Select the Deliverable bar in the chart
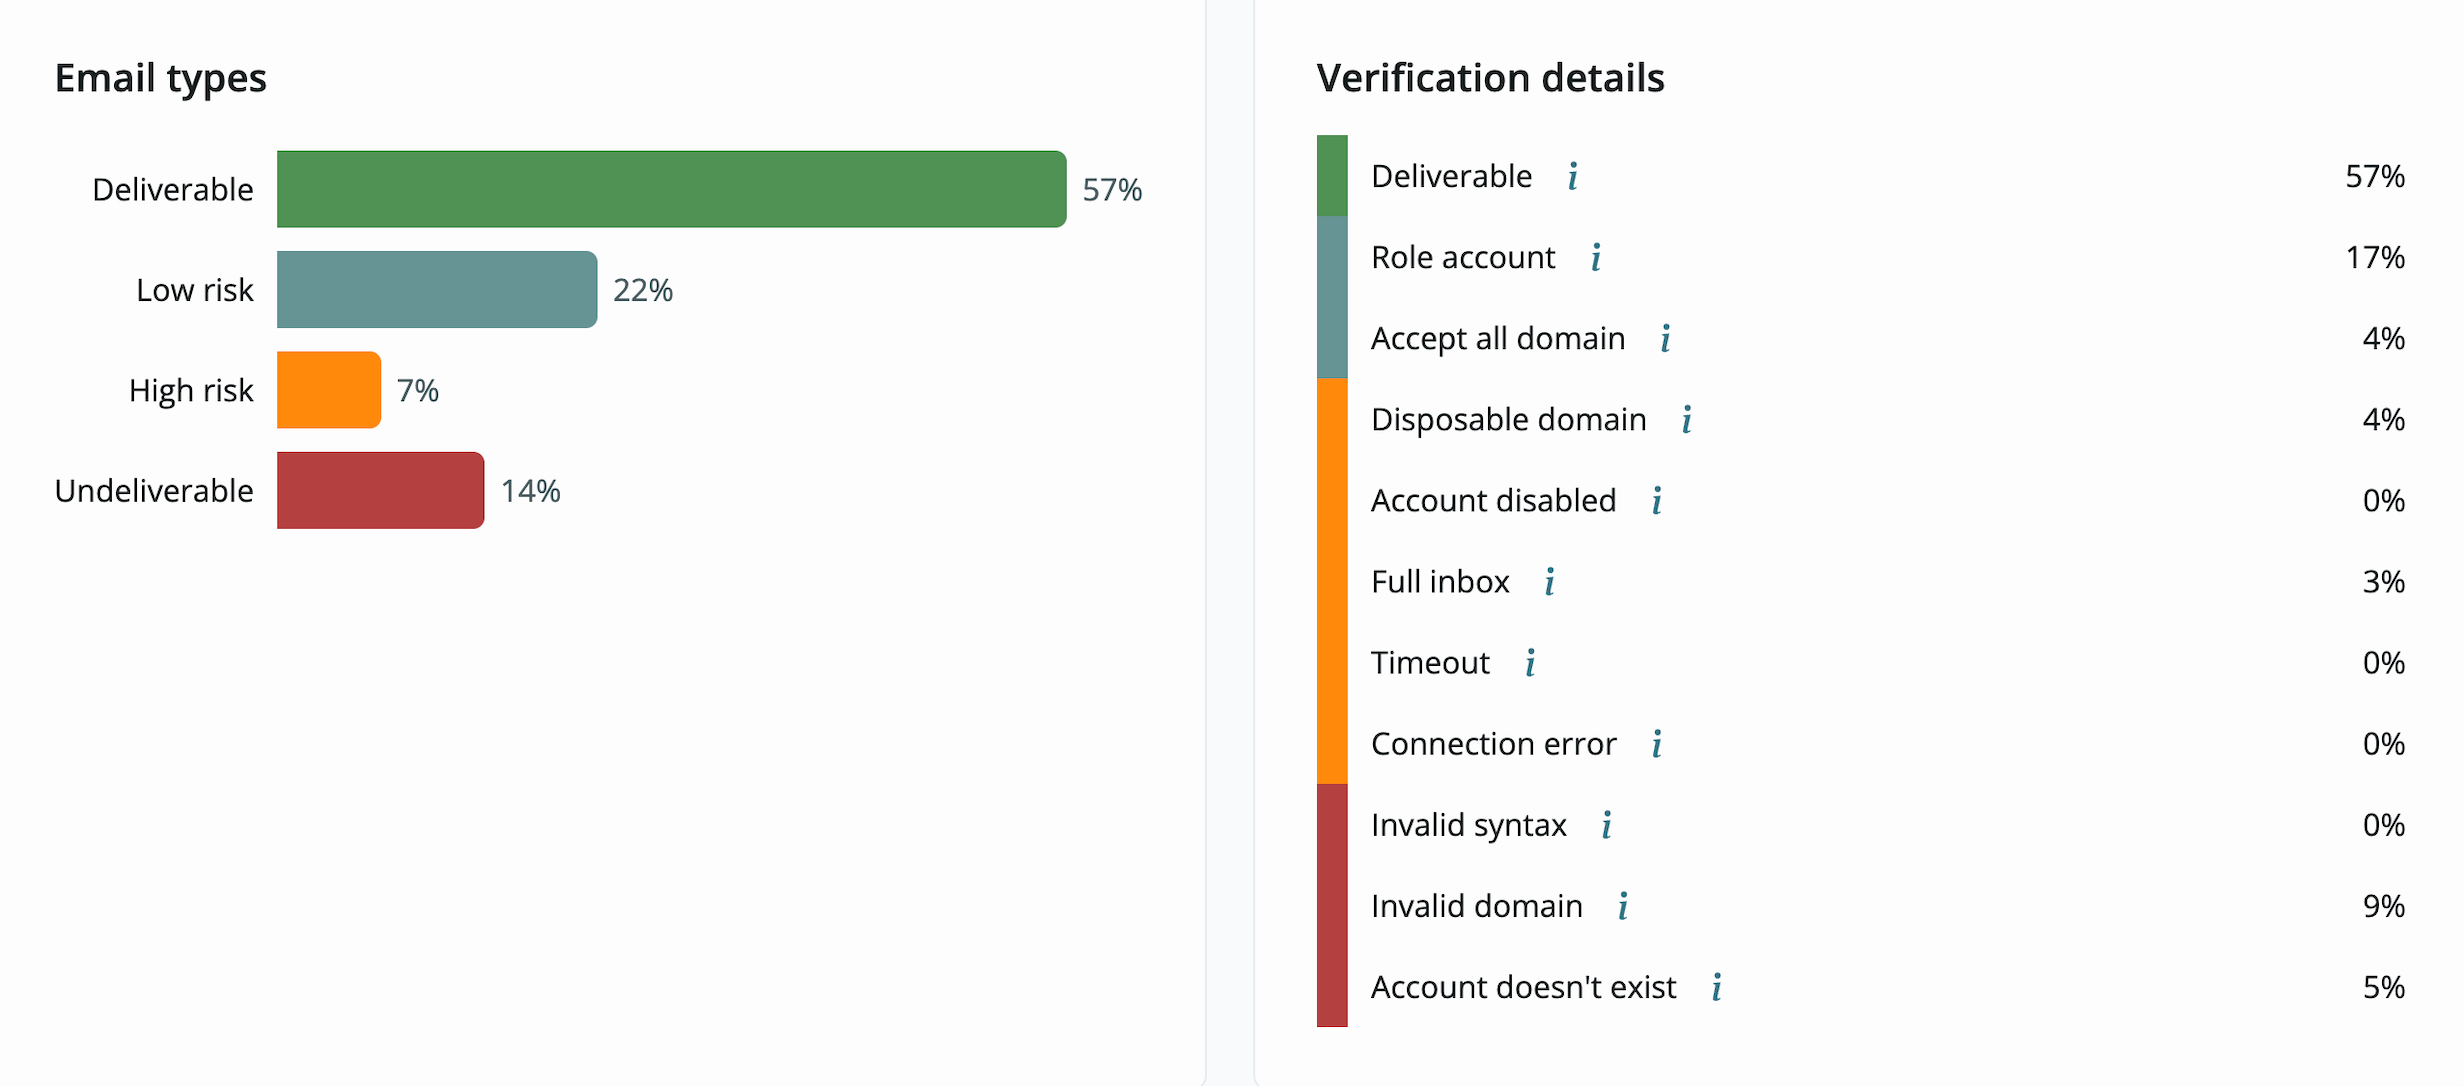 tap(670, 189)
